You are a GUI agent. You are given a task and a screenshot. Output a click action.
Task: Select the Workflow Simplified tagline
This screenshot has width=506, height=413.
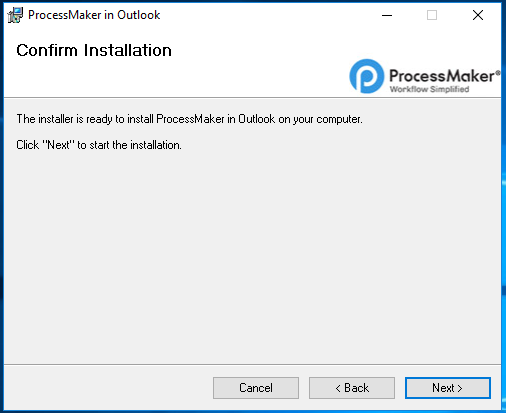pyautogui.click(x=429, y=89)
